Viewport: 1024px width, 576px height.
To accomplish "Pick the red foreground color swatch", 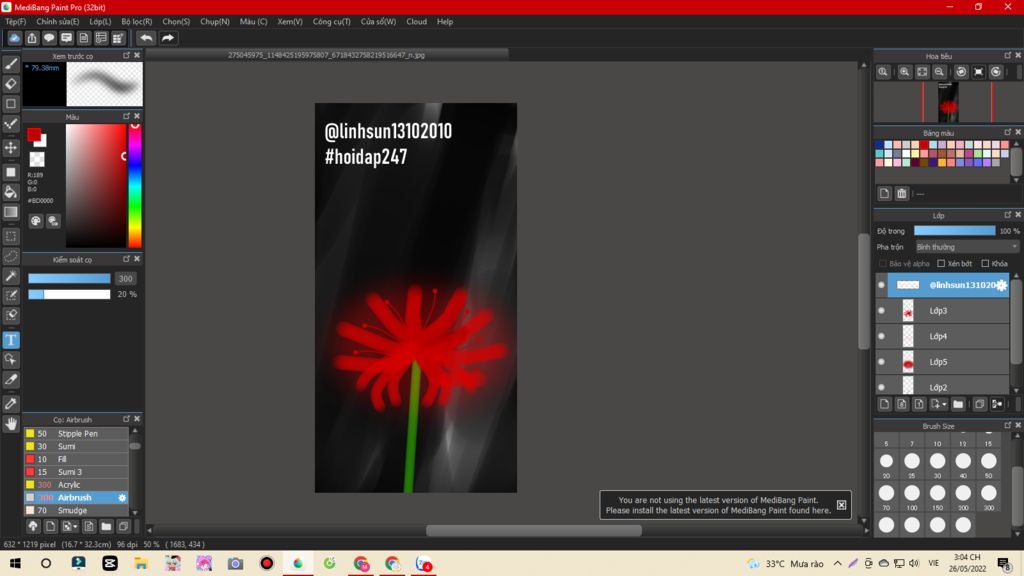I will point(34,135).
